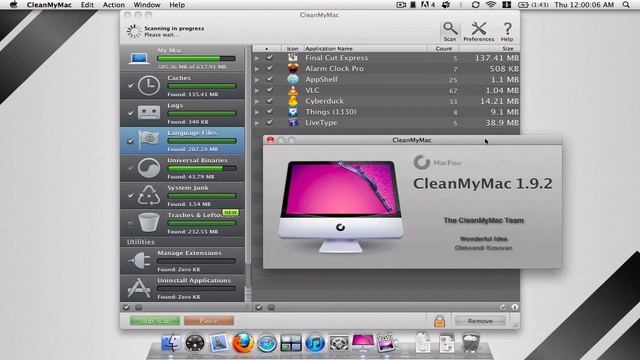Click the orange lock icon near Remove
This screenshot has width=640, height=360.
click(x=439, y=321)
